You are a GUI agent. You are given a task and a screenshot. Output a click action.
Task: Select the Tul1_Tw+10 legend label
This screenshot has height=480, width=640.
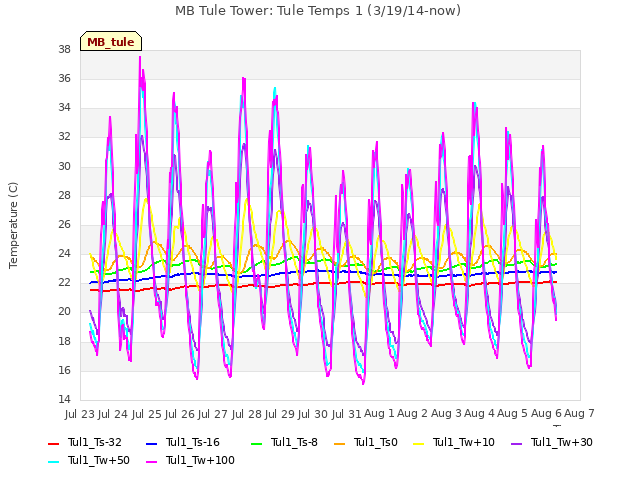coord(464,442)
